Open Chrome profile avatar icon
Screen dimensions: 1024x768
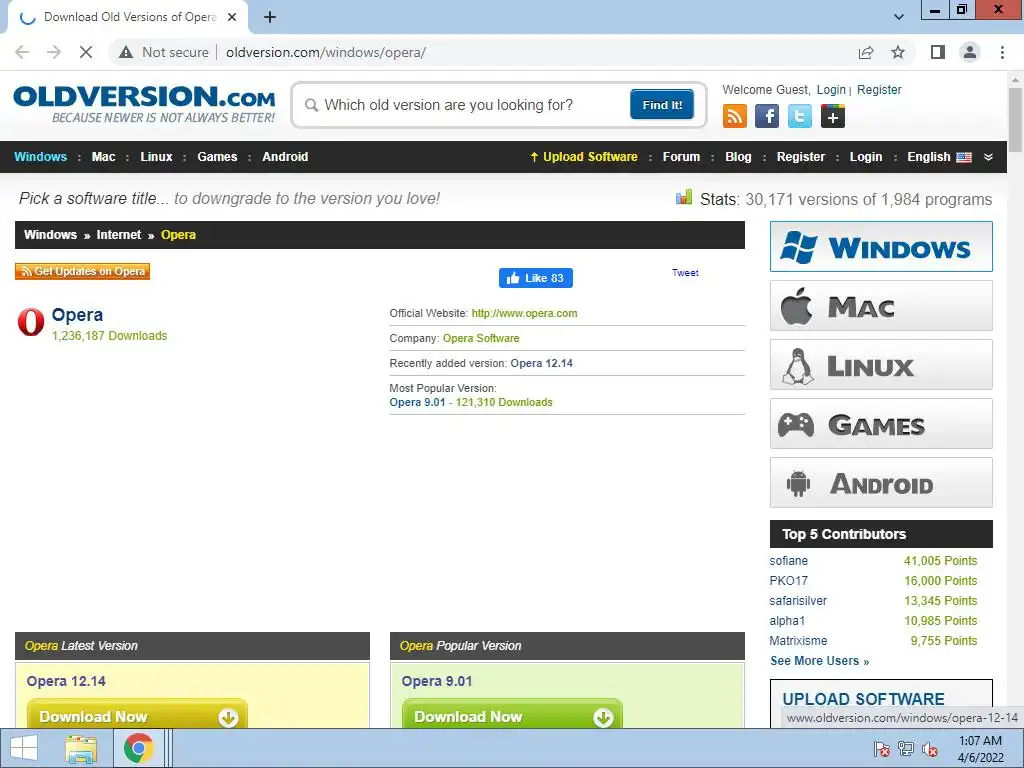pos(970,52)
